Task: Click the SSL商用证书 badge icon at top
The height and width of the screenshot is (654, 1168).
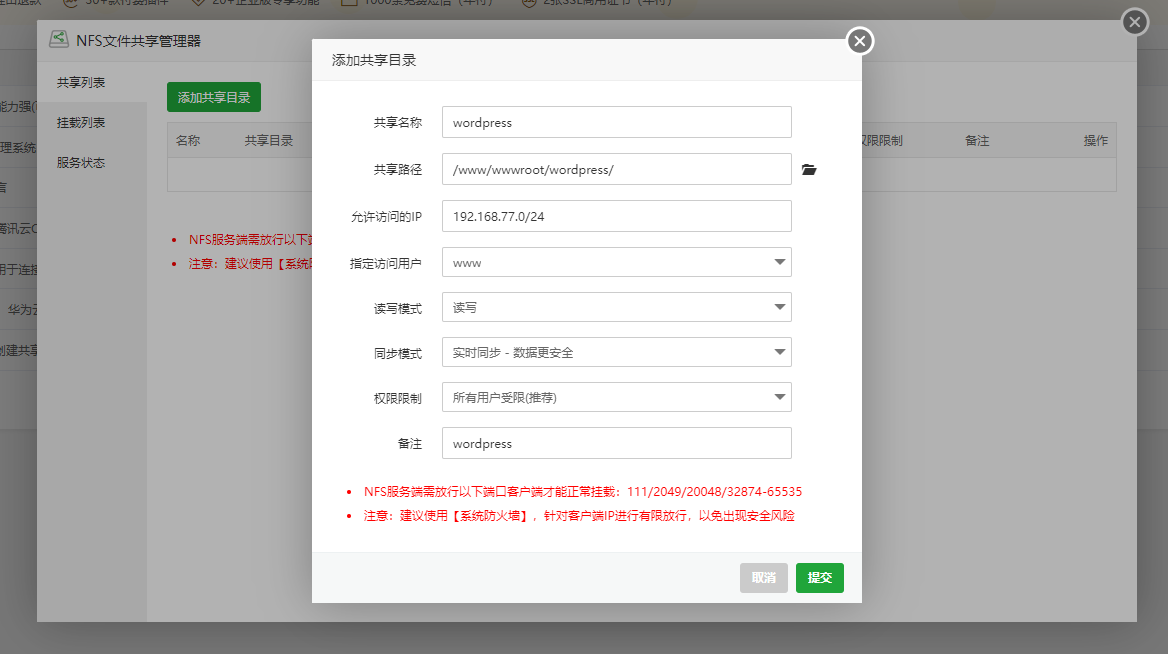Action: (x=529, y=4)
